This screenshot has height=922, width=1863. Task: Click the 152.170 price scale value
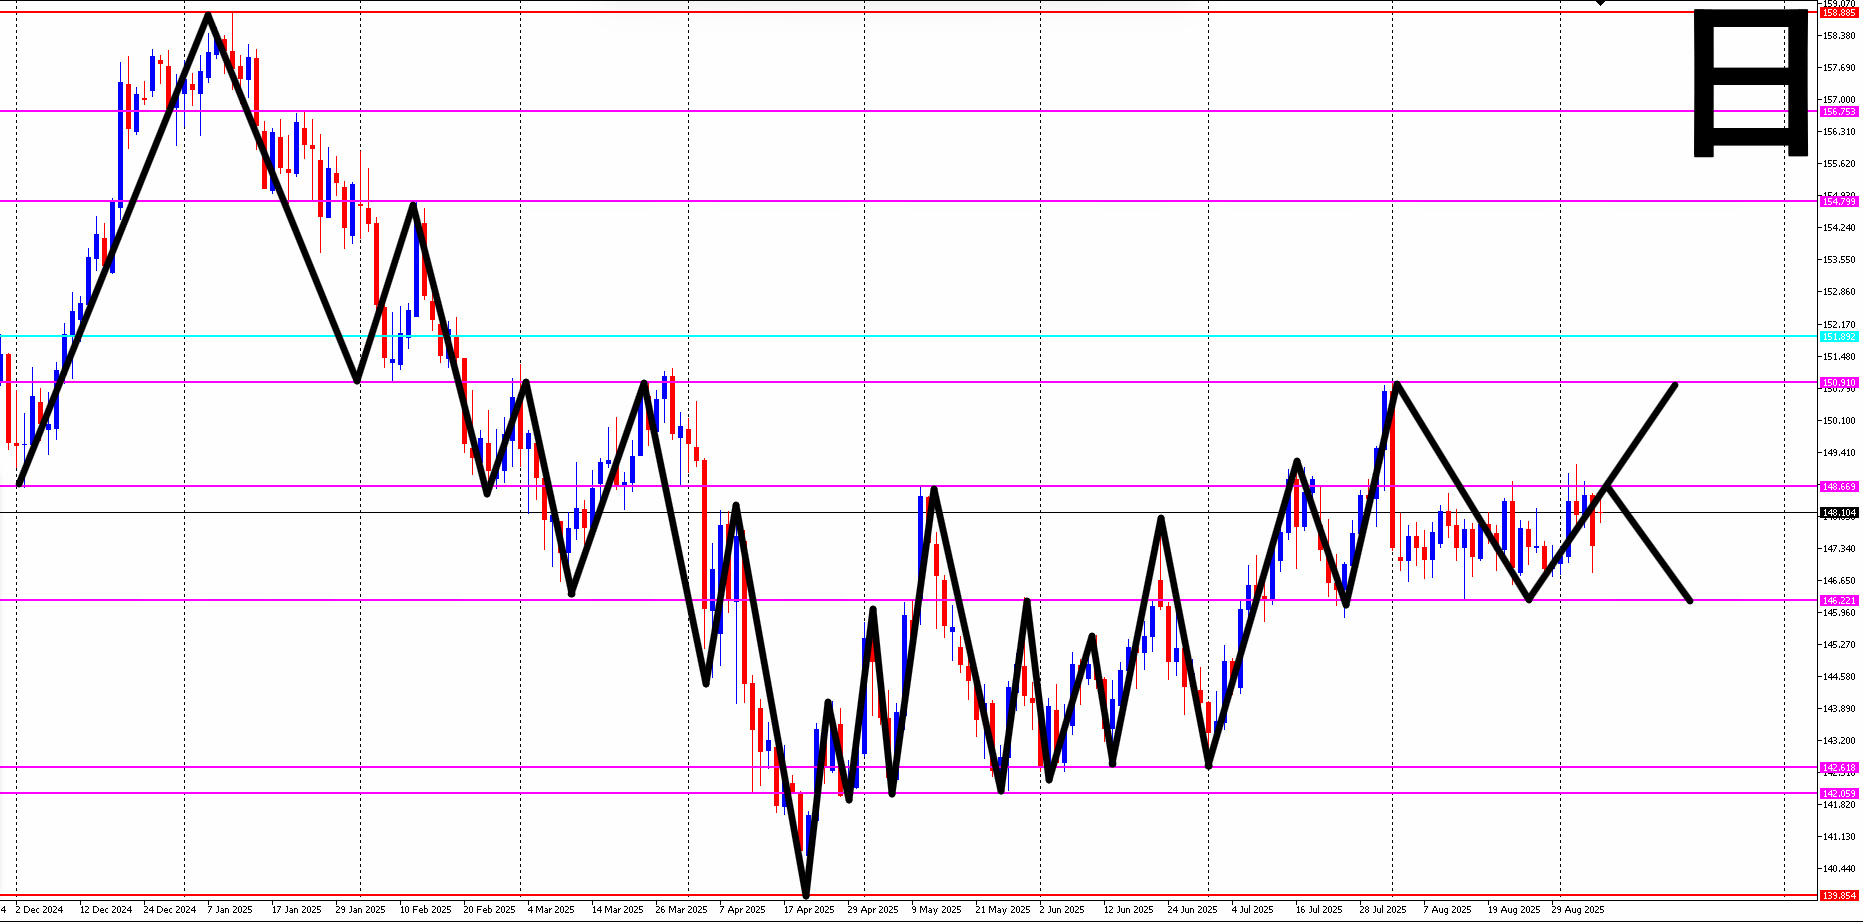[1840, 324]
